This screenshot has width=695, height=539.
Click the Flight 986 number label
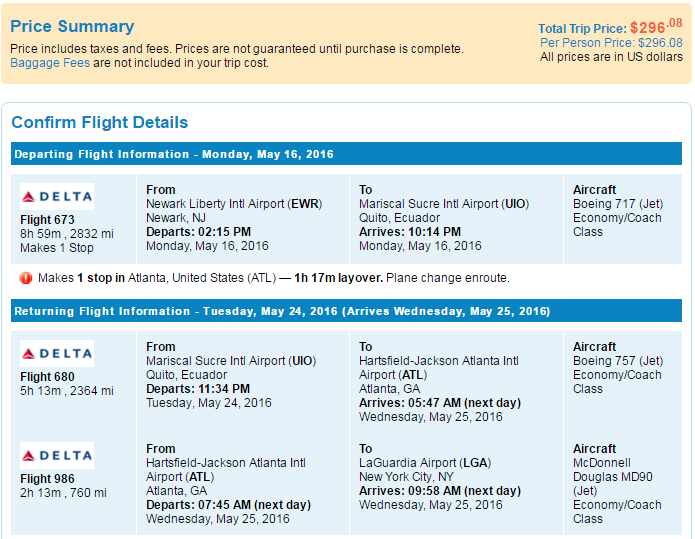coord(47,479)
